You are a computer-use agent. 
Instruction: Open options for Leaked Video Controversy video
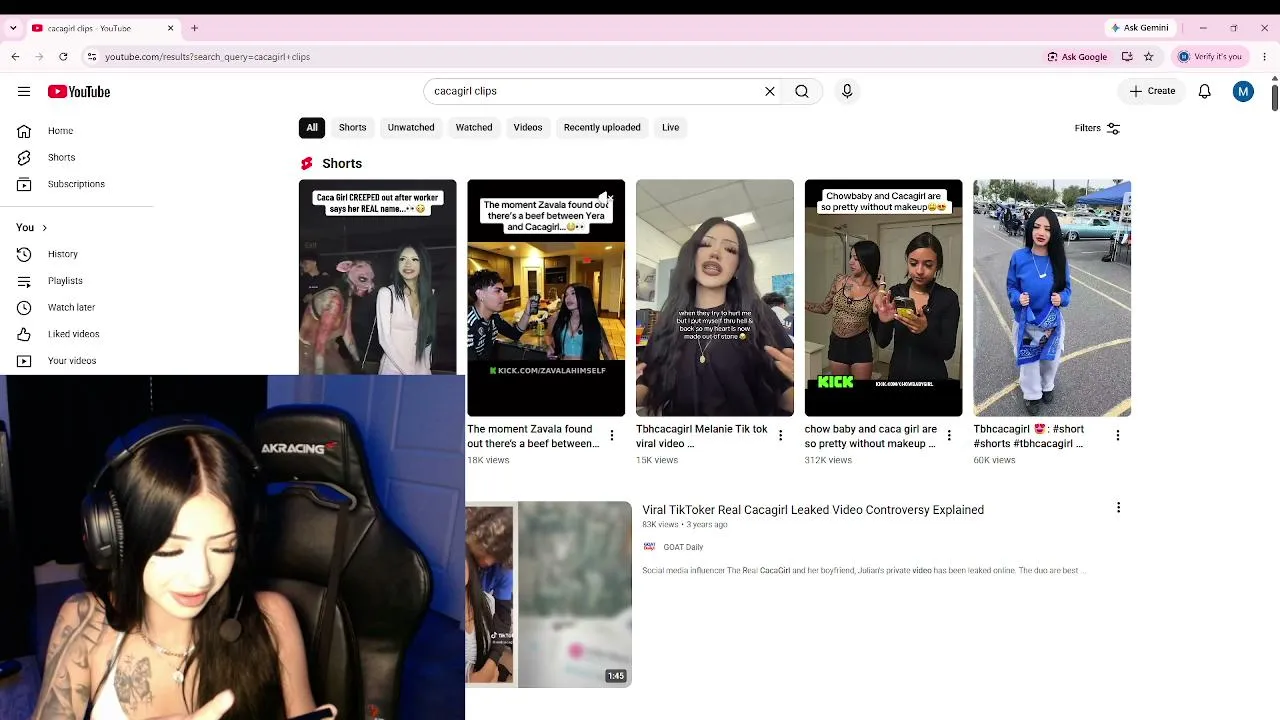click(1118, 508)
